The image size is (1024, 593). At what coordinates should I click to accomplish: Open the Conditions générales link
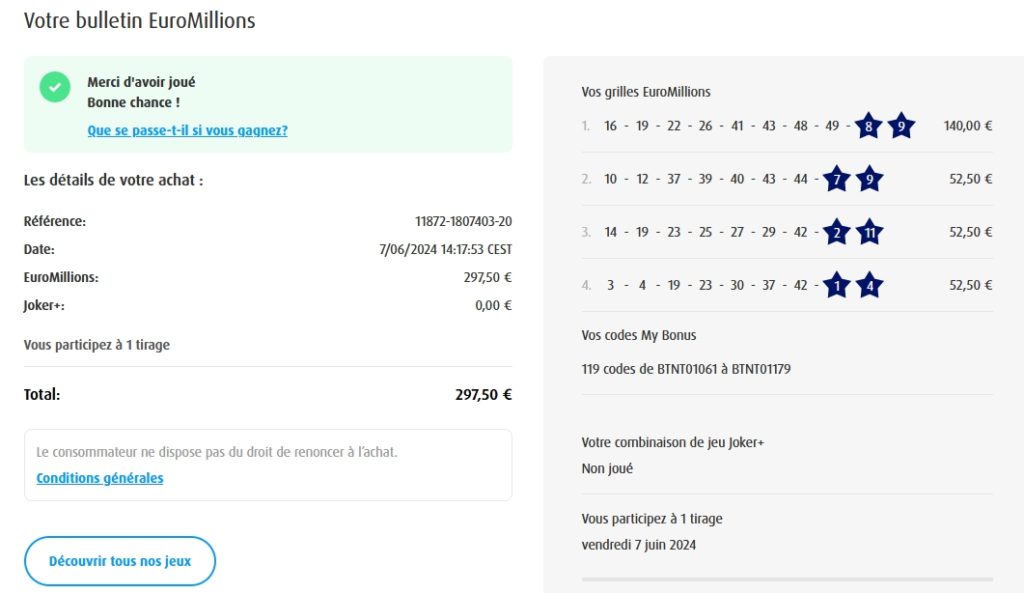[100, 478]
